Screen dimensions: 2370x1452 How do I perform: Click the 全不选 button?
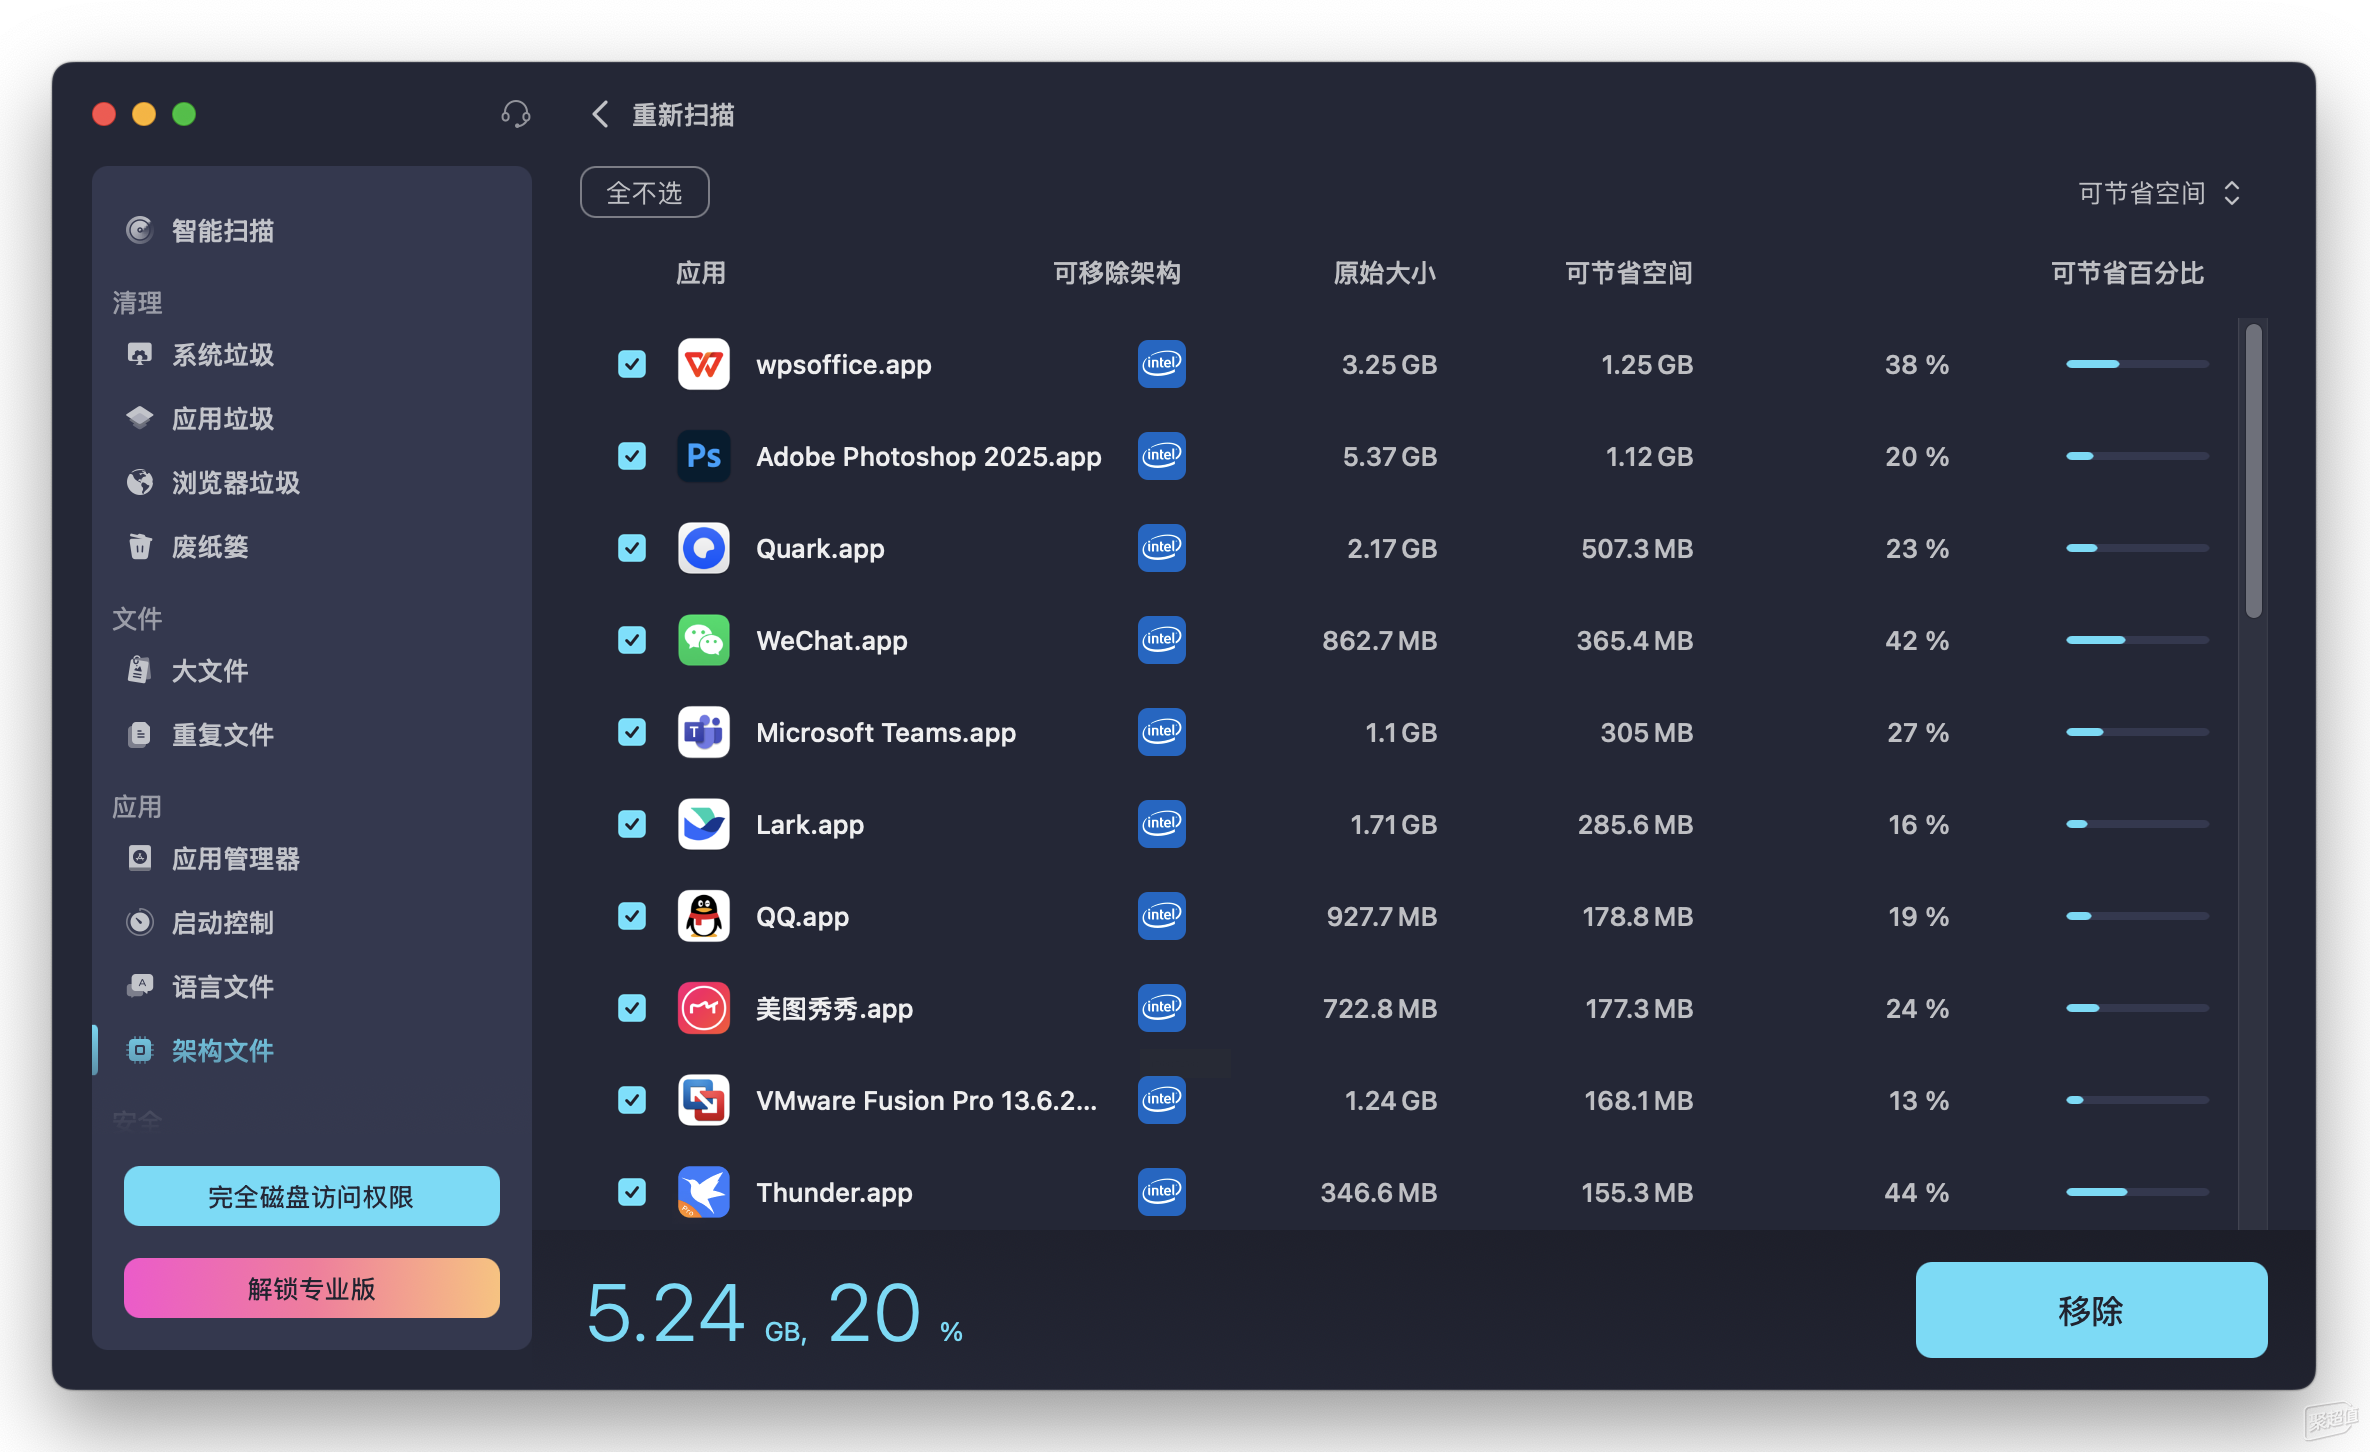[644, 192]
